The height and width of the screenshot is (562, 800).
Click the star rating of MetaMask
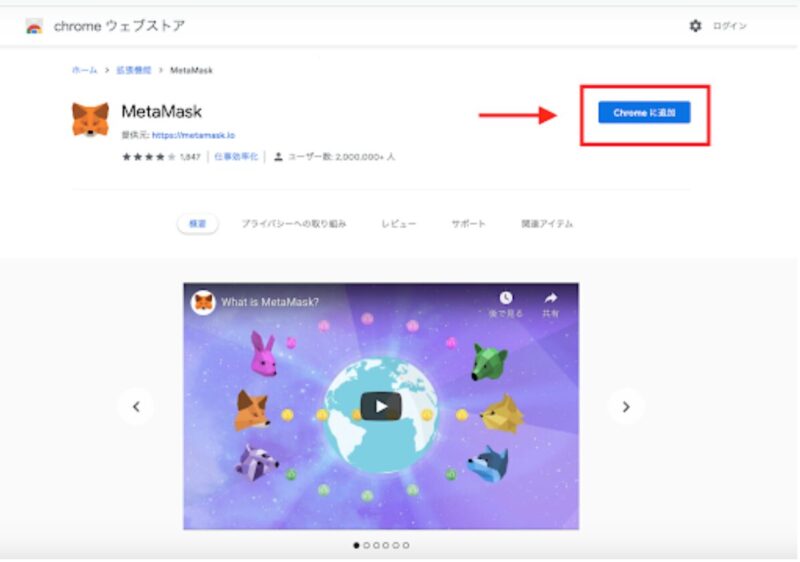(x=148, y=157)
